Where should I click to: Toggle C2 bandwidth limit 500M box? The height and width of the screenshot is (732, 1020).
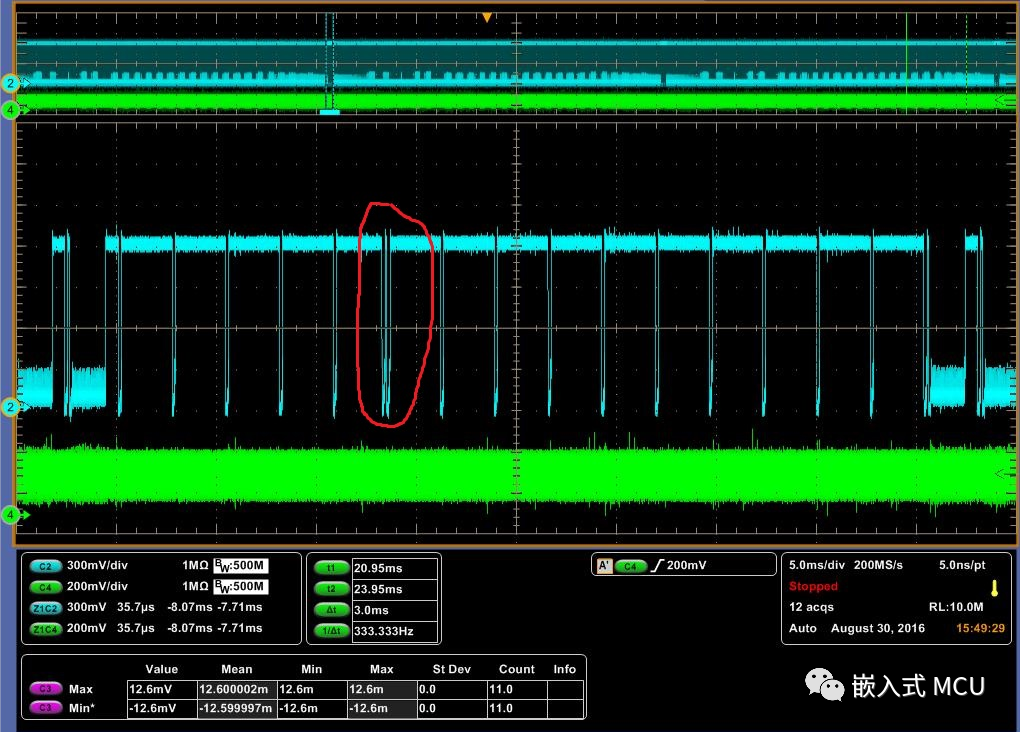240,566
